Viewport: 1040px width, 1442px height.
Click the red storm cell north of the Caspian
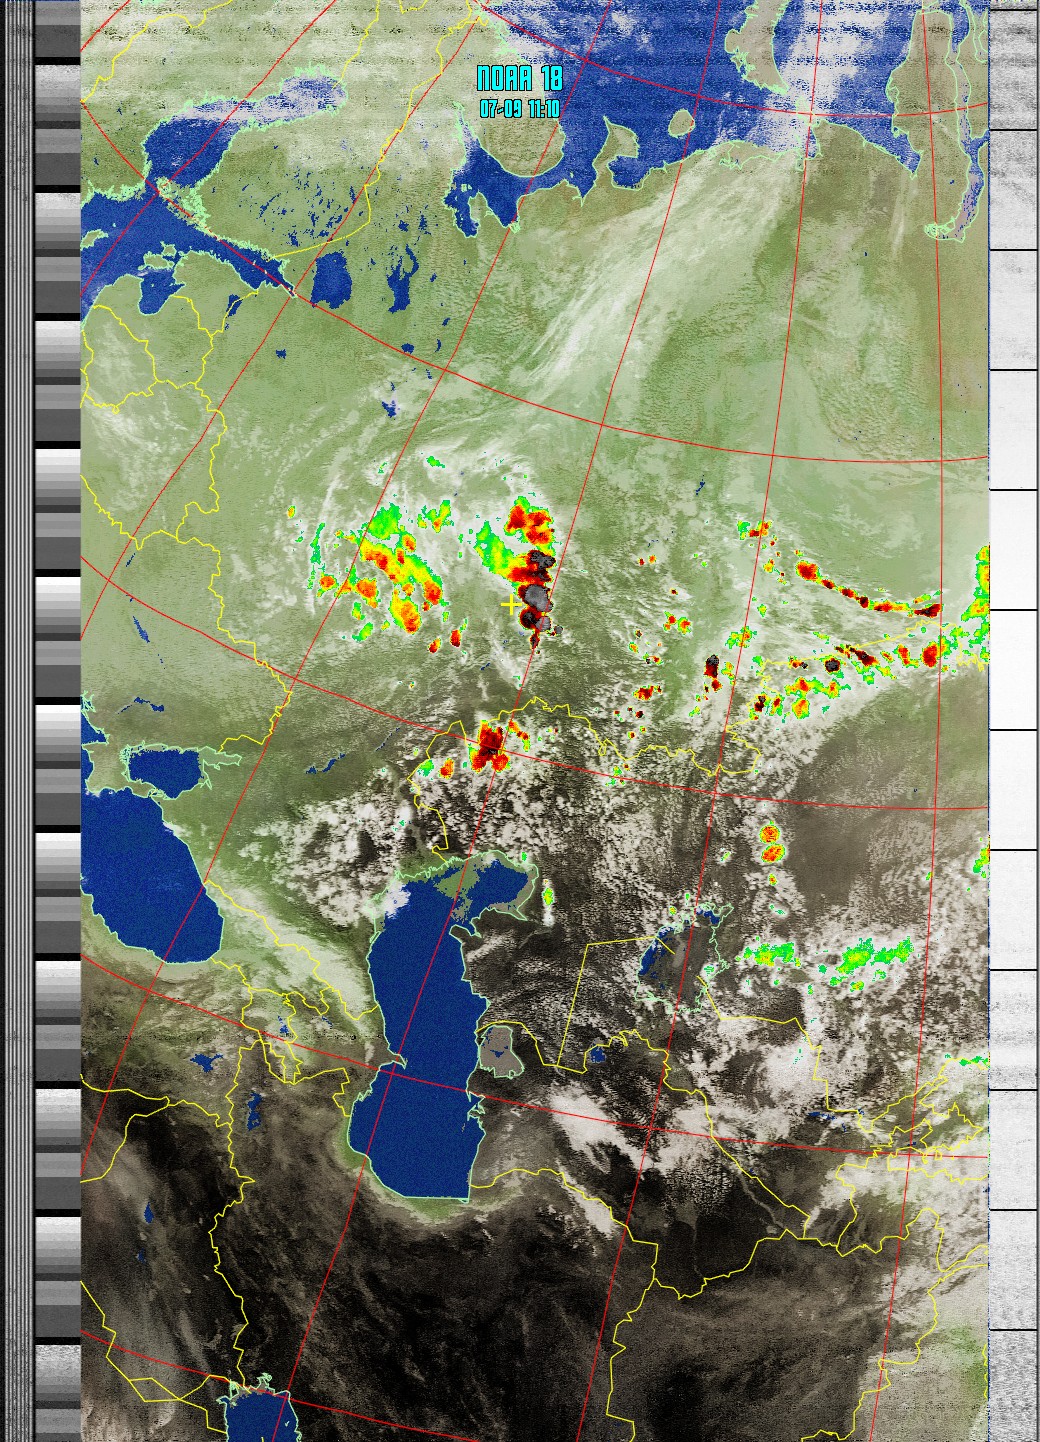pos(490,746)
